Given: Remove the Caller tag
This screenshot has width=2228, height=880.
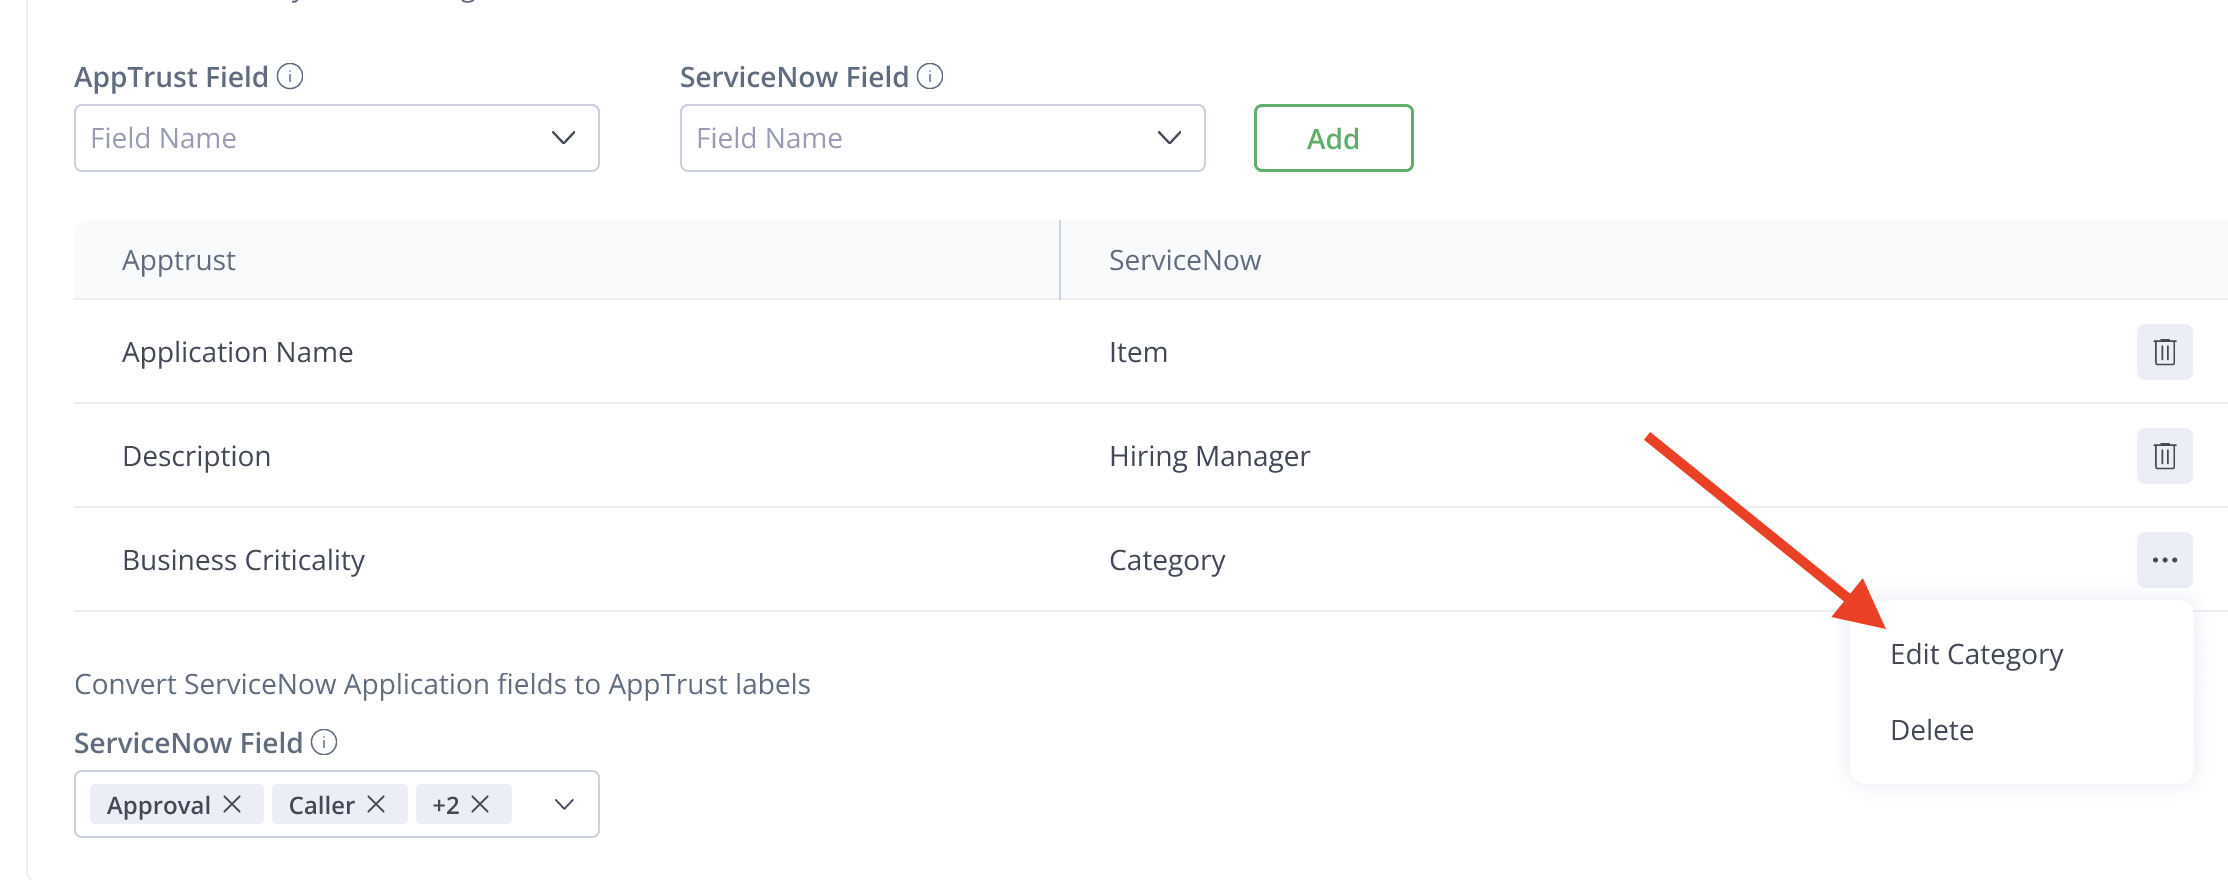Looking at the screenshot, I should (376, 804).
